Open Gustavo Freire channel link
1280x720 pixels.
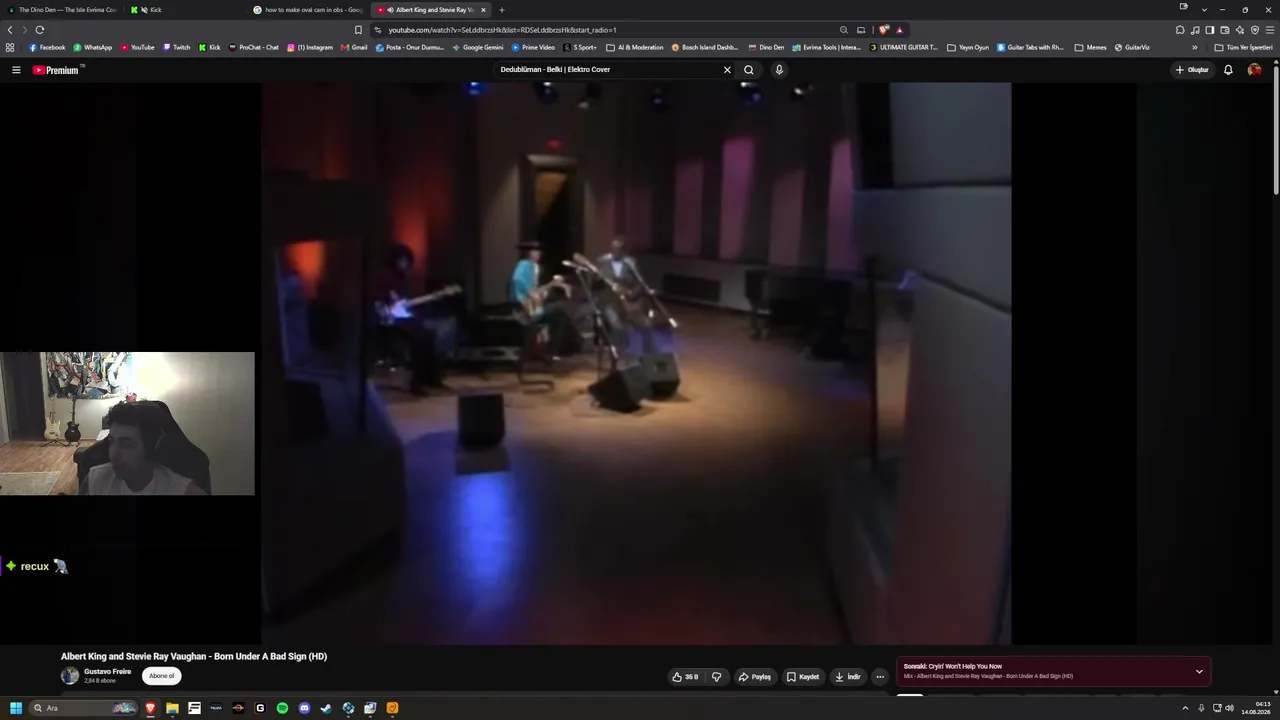tap(107, 672)
